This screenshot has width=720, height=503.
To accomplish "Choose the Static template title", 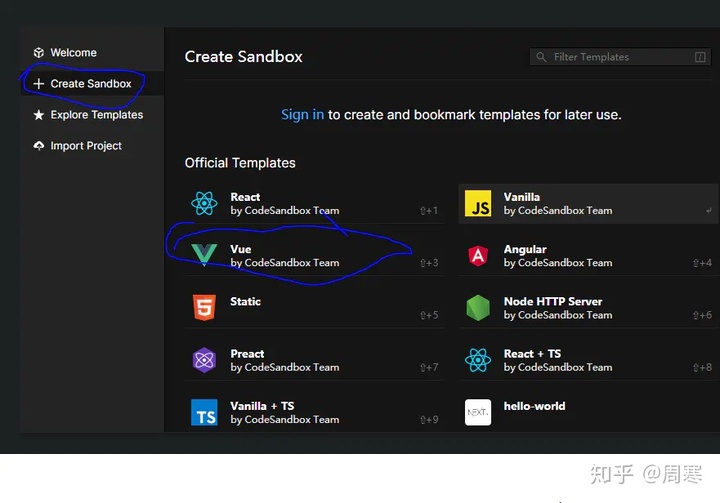I will [245, 302].
